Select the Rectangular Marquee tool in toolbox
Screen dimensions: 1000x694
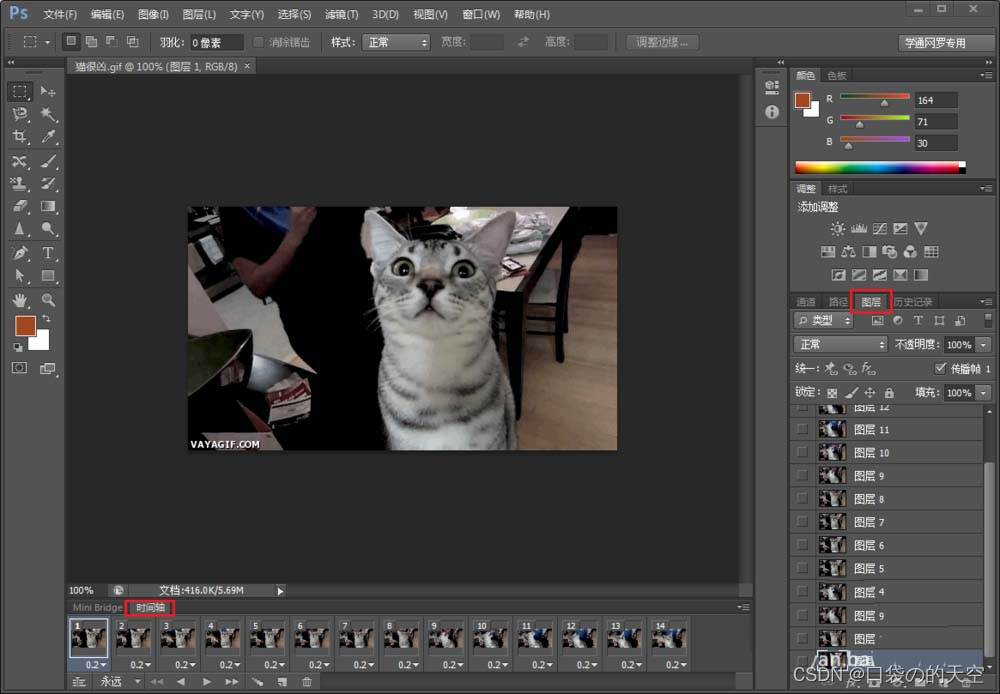point(20,91)
